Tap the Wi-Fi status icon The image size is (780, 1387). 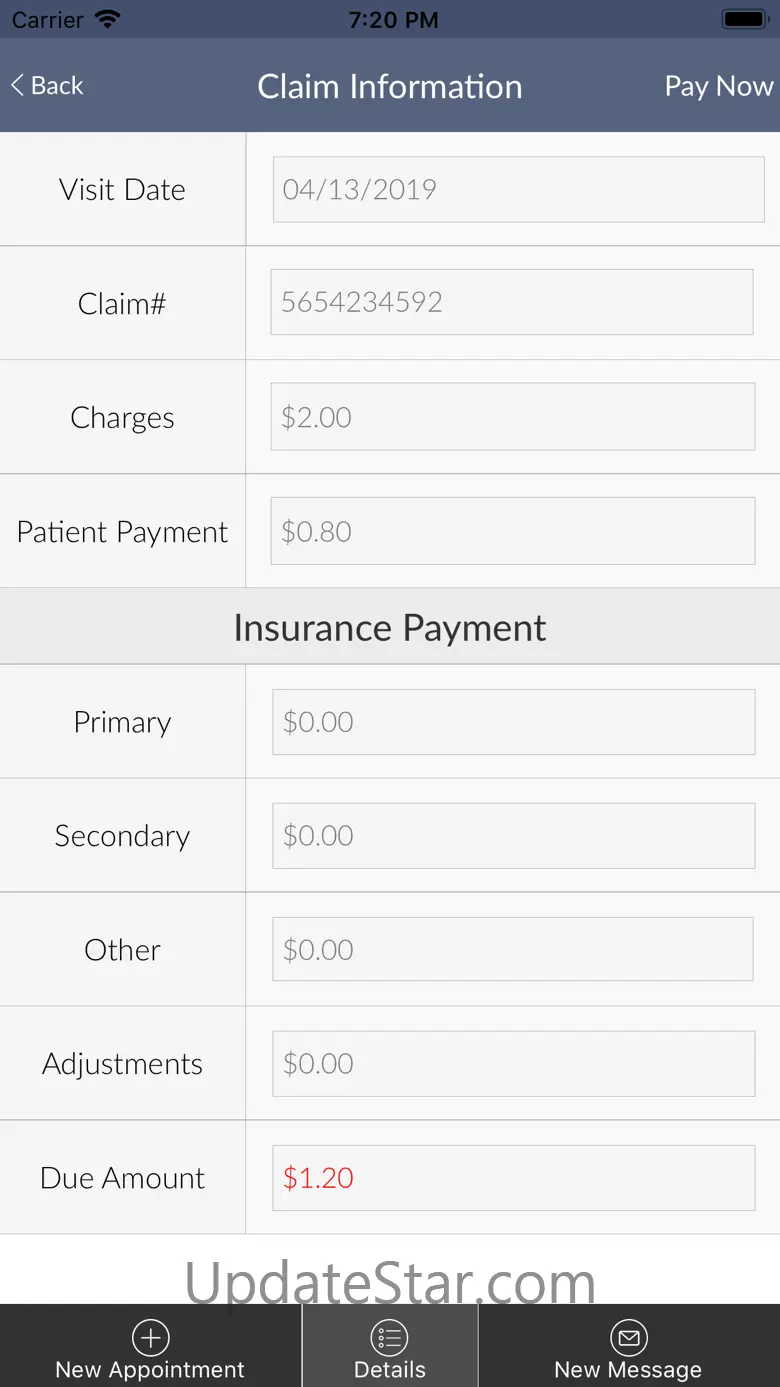(107, 19)
